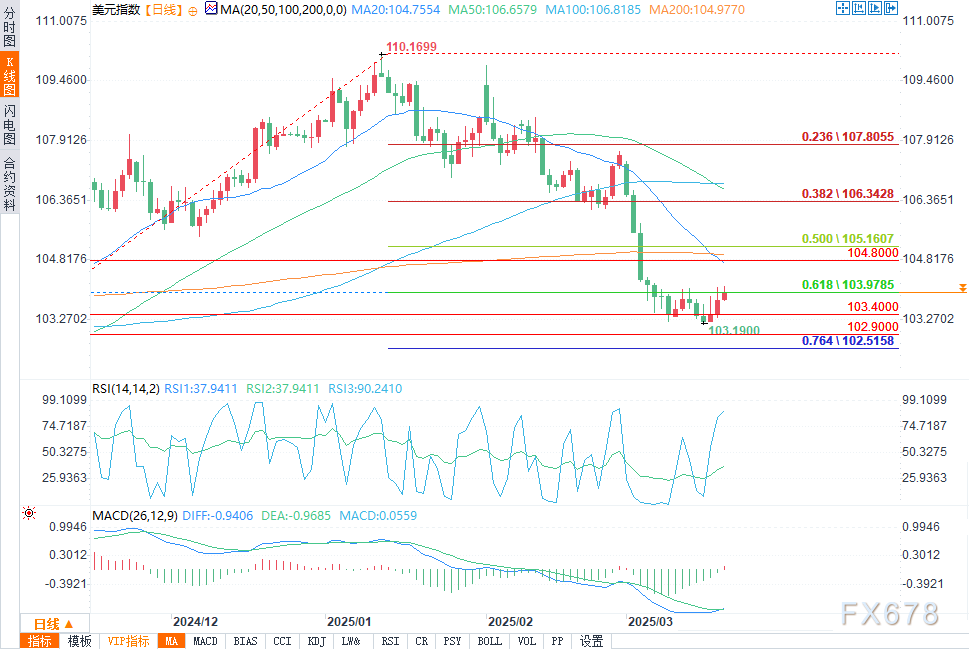The width and height of the screenshot is (969, 649).
Task: Click the RSI(14,14,2) panel label
Action: point(125,389)
